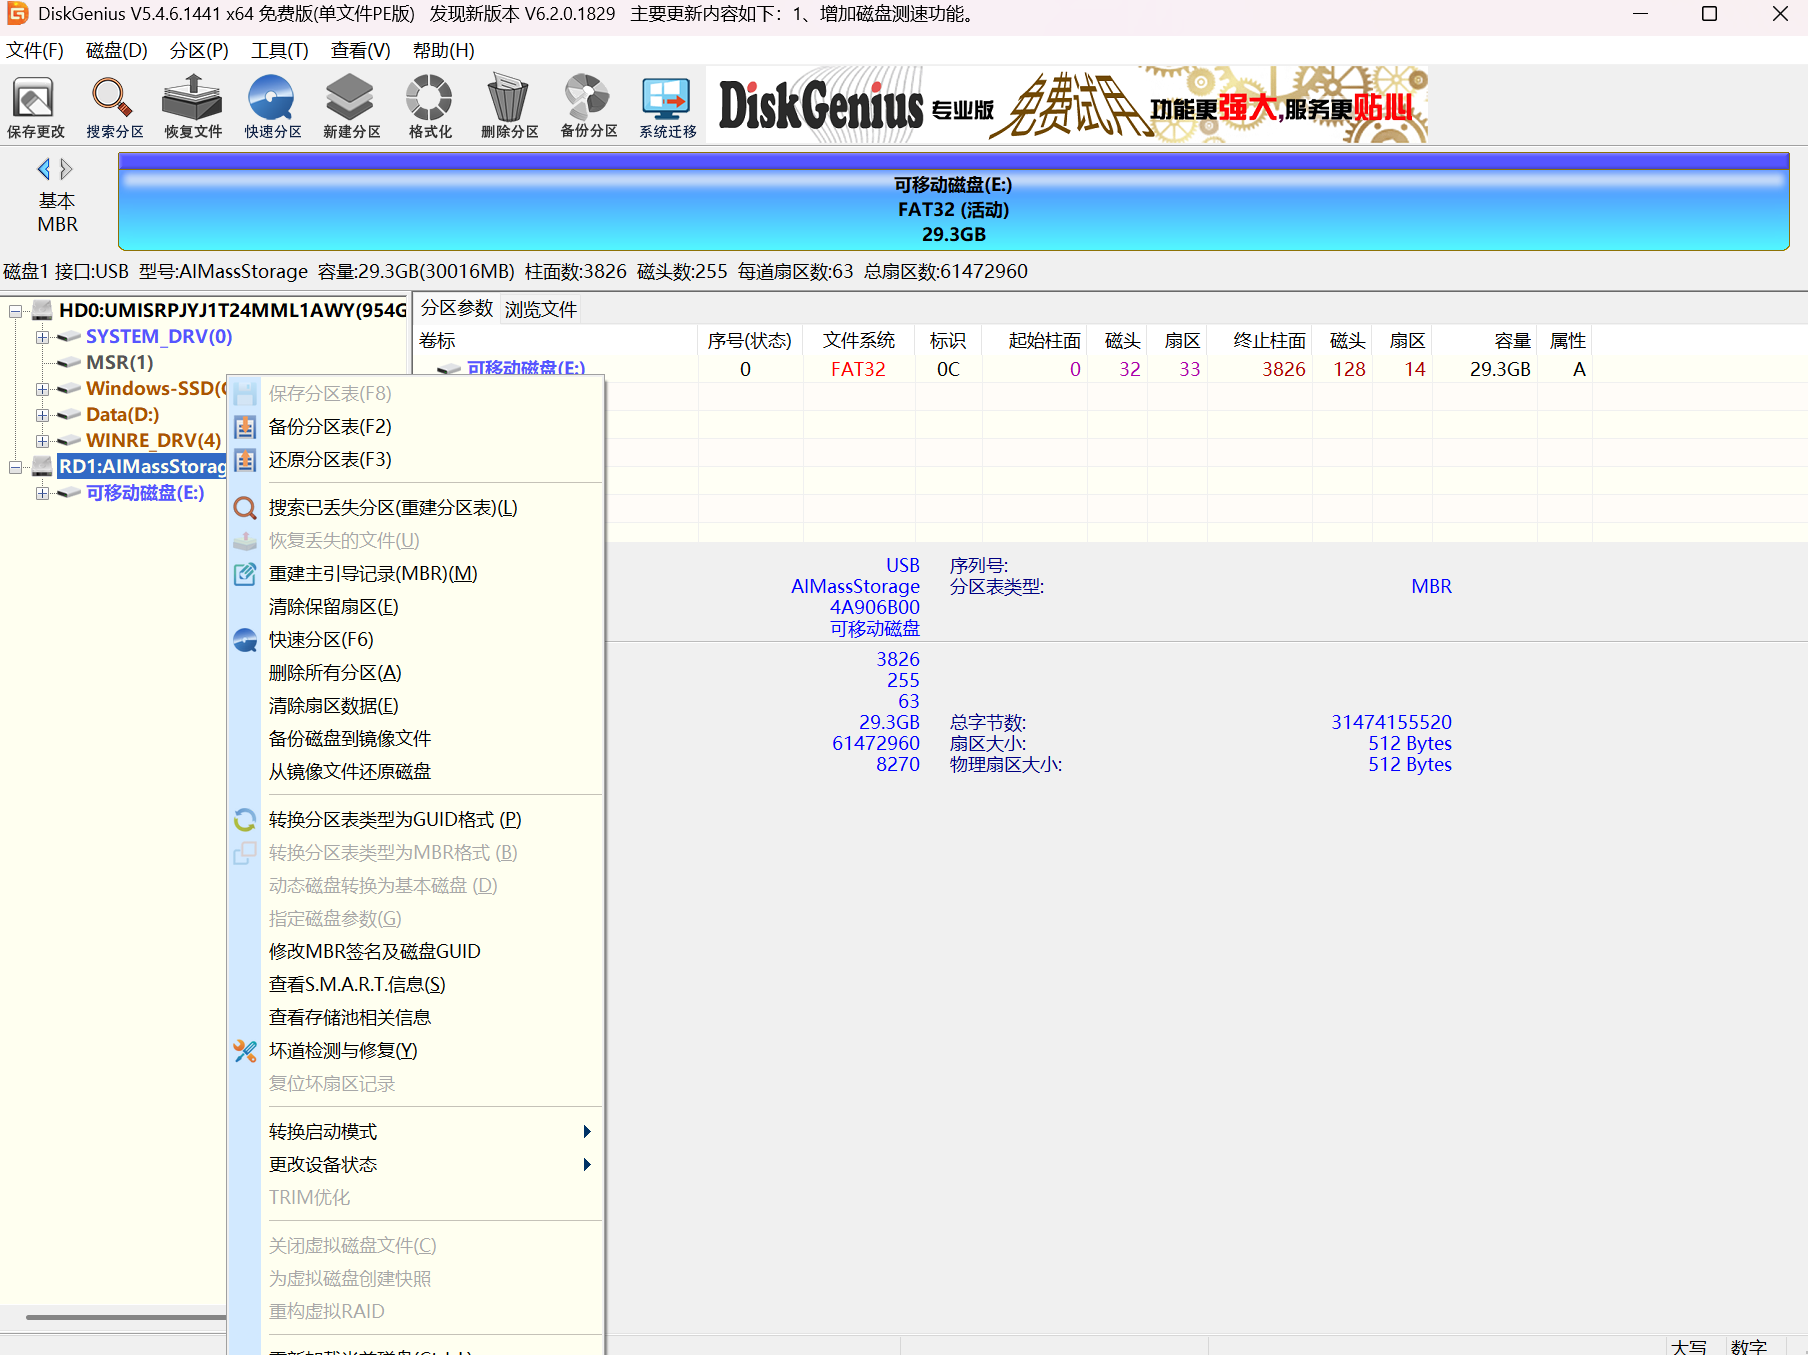Click the DiskGenius app logo in title bar

point(17,14)
